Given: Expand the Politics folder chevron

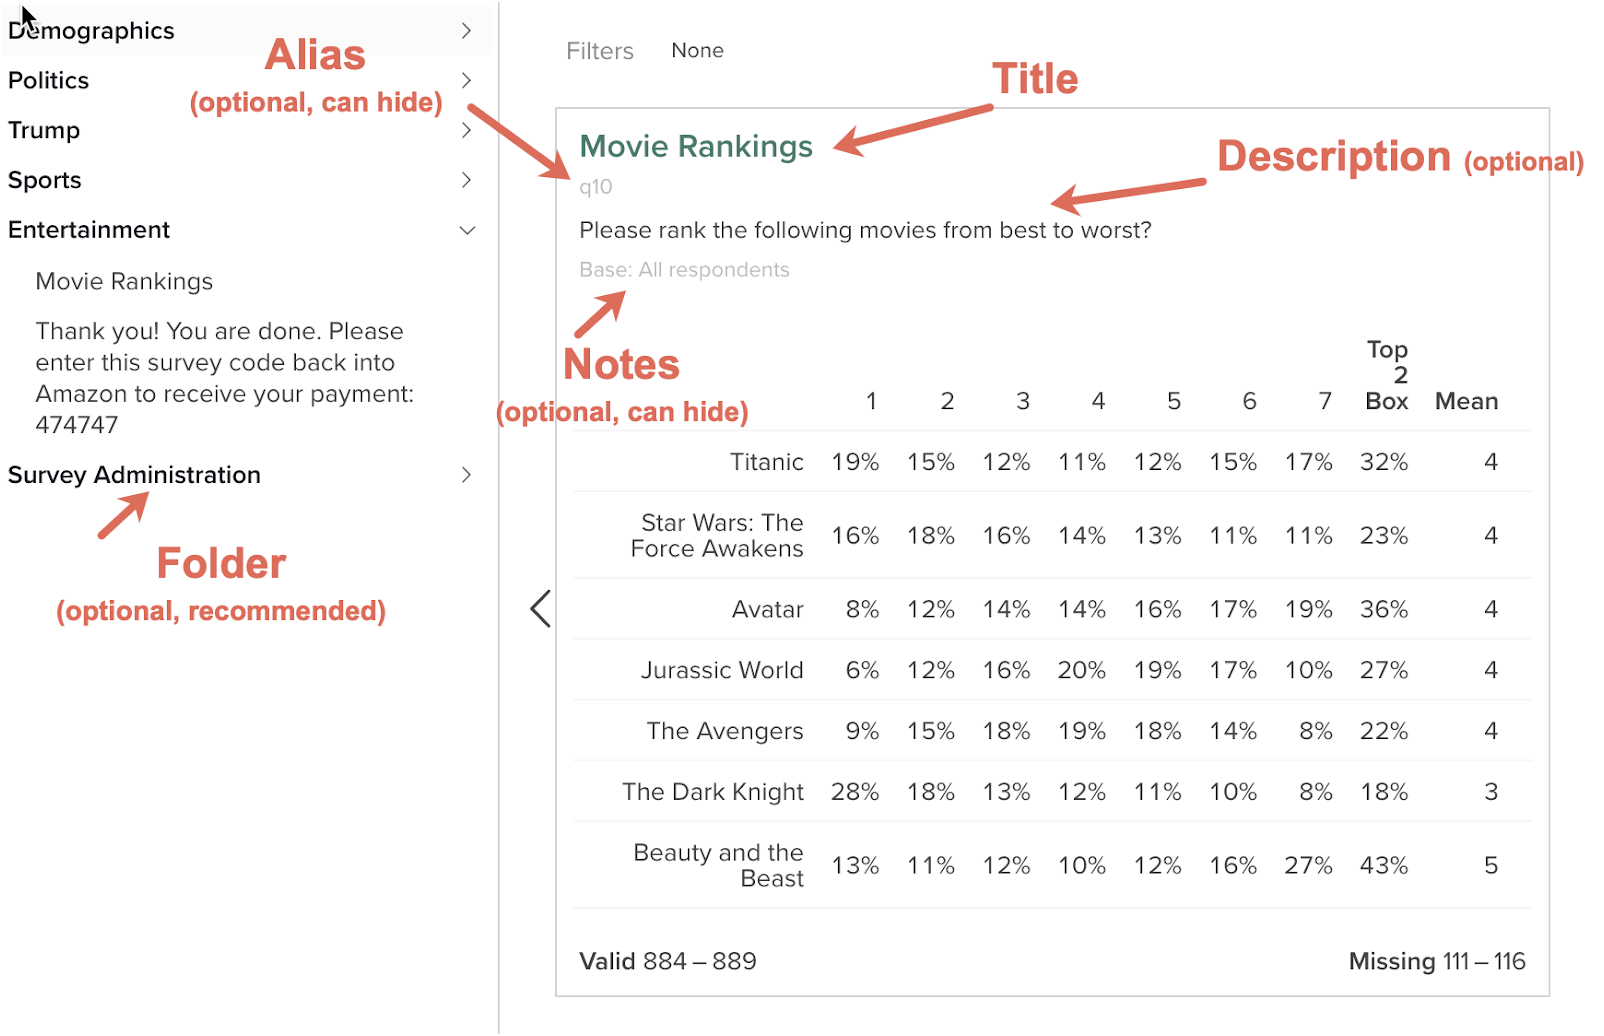Looking at the screenshot, I should (x=466, y=80).
